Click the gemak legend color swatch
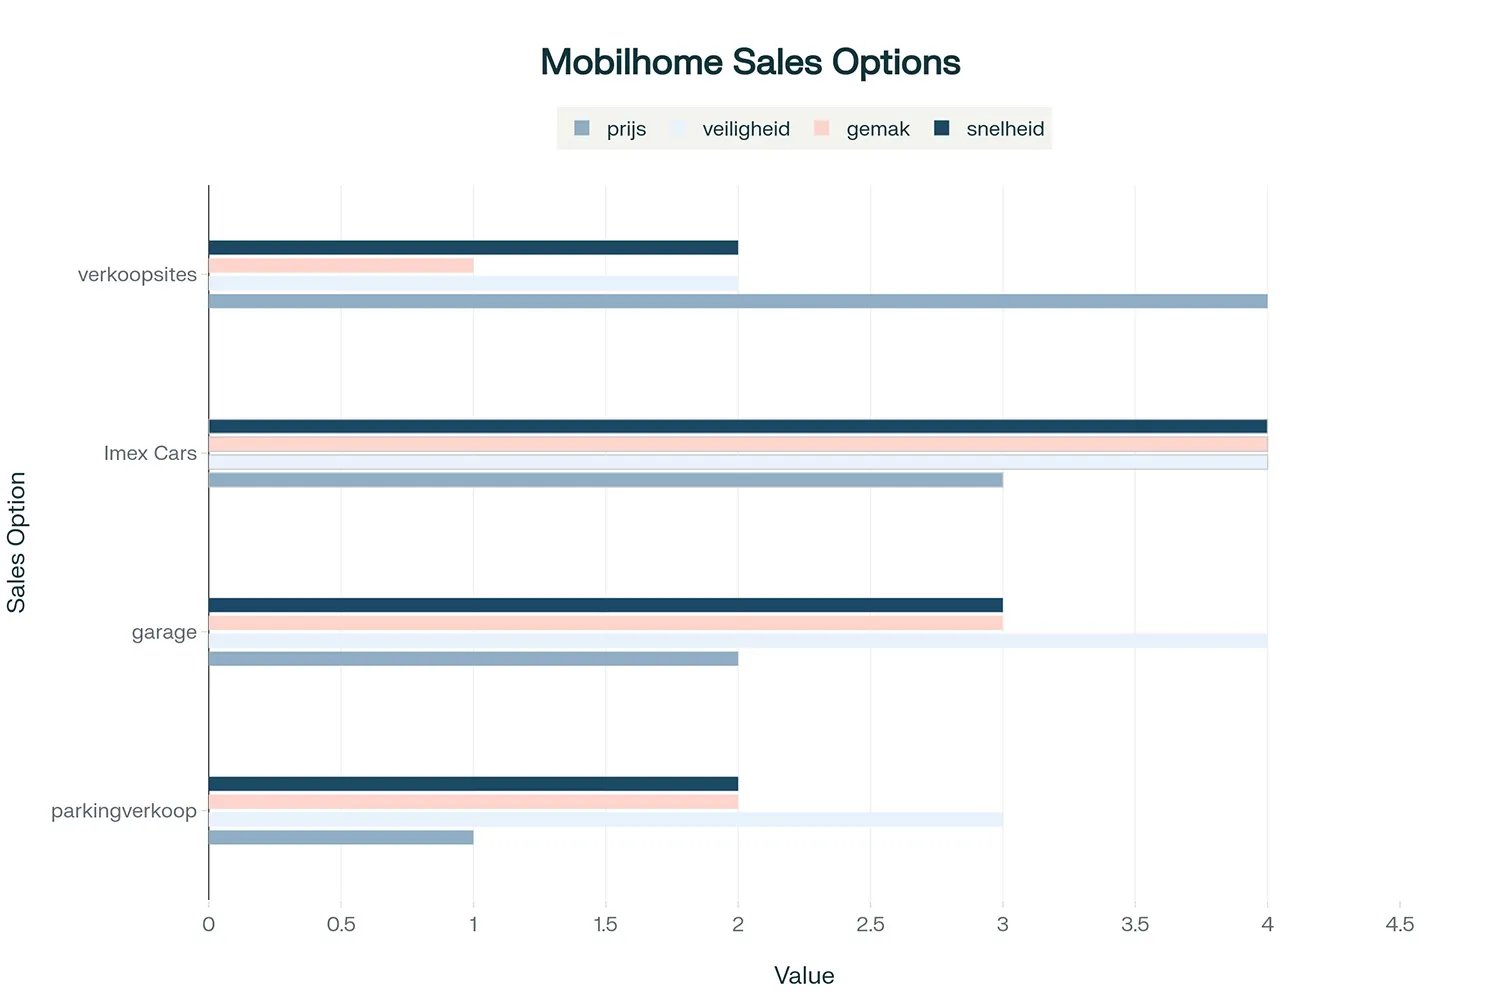The image size is (1500, 1000). [x=822, y=128]
